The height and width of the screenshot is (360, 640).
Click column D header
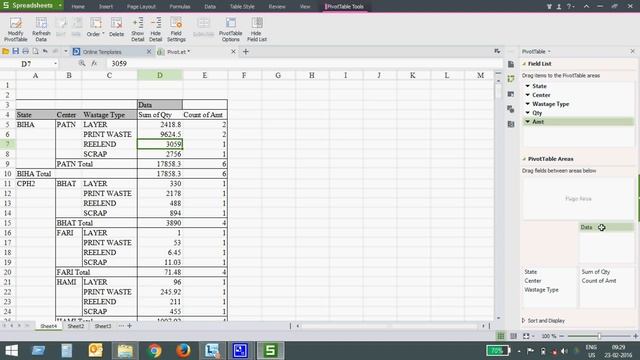click(x=160, y=75)
